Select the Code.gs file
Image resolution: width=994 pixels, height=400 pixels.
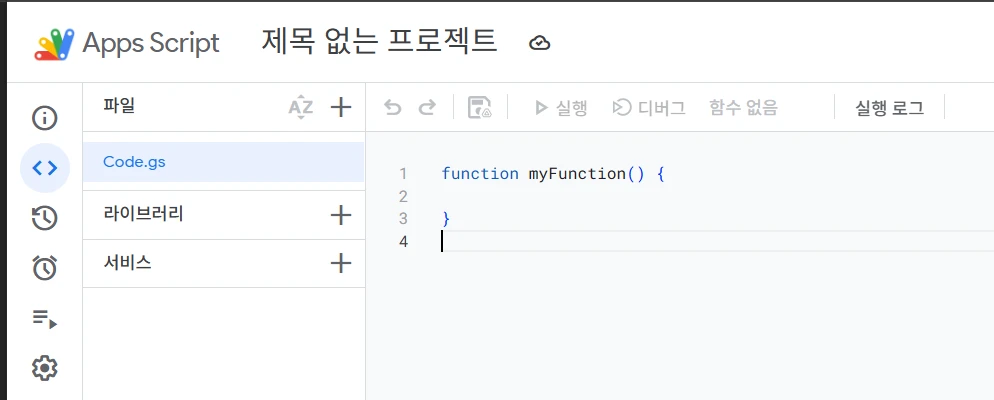134,162
